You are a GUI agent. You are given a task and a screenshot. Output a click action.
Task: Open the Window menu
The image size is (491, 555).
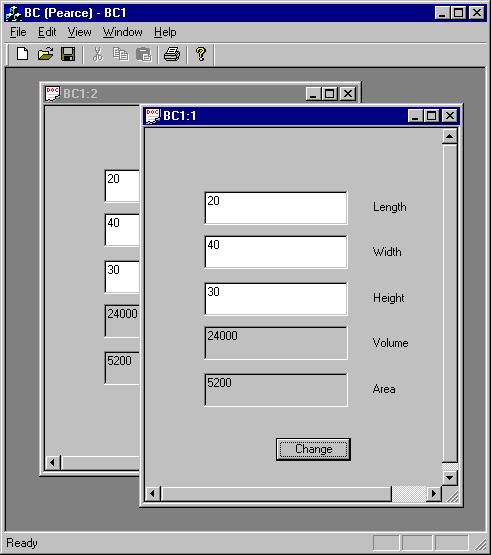point(122,32)
